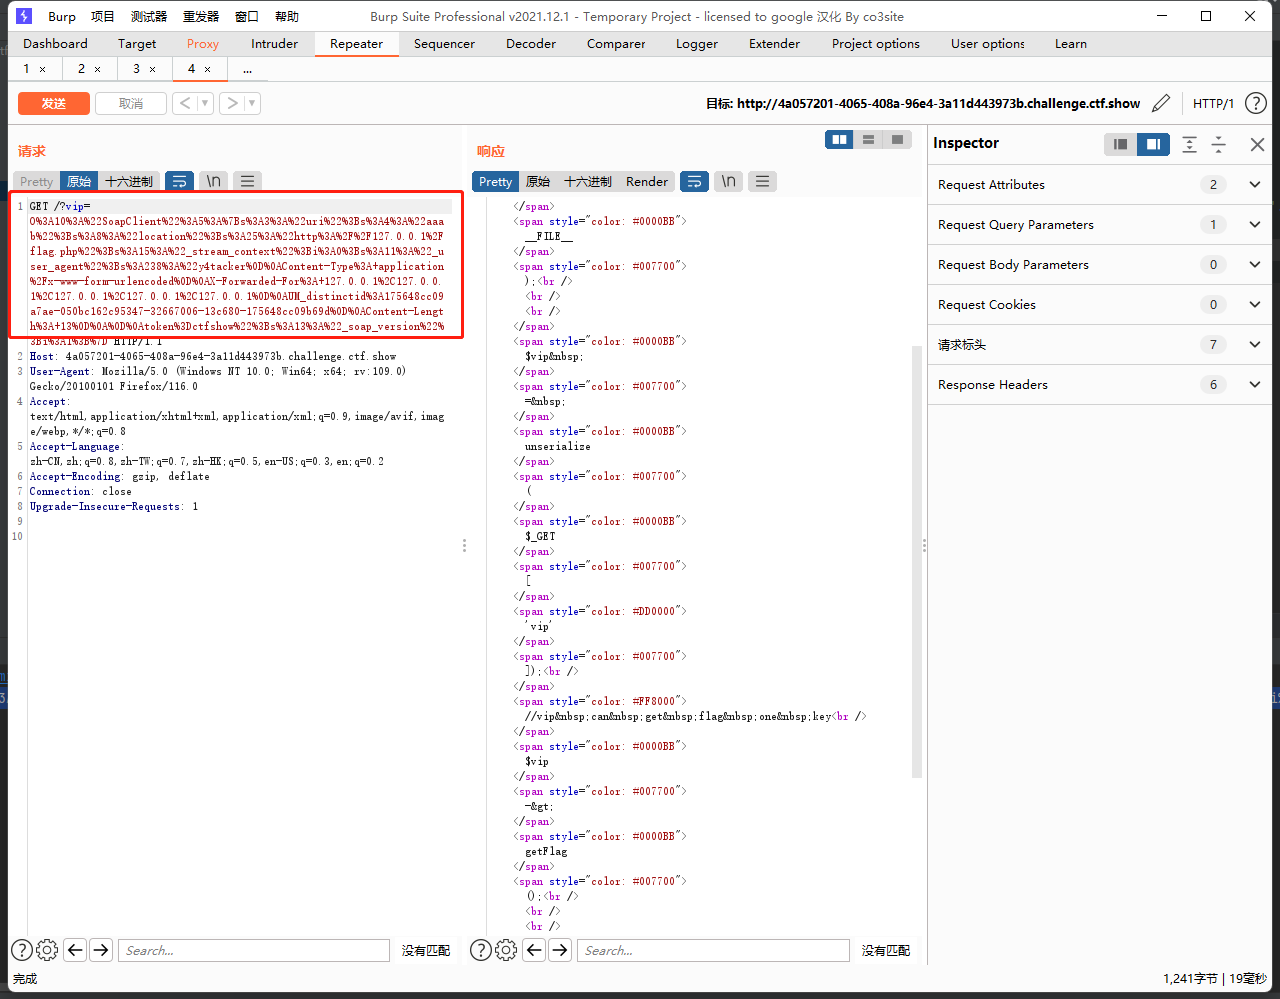Open the Sequencer tab
Viewport: 1280px width, 999px height.
coord(445,44)
